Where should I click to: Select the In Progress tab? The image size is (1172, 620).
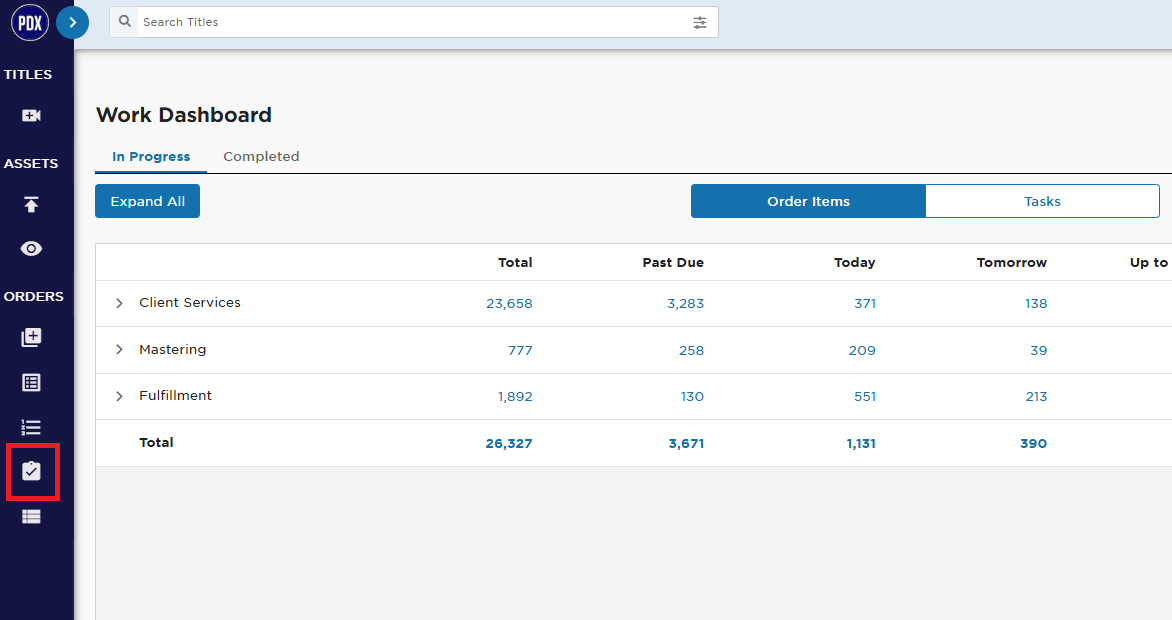tap(151, 156)
